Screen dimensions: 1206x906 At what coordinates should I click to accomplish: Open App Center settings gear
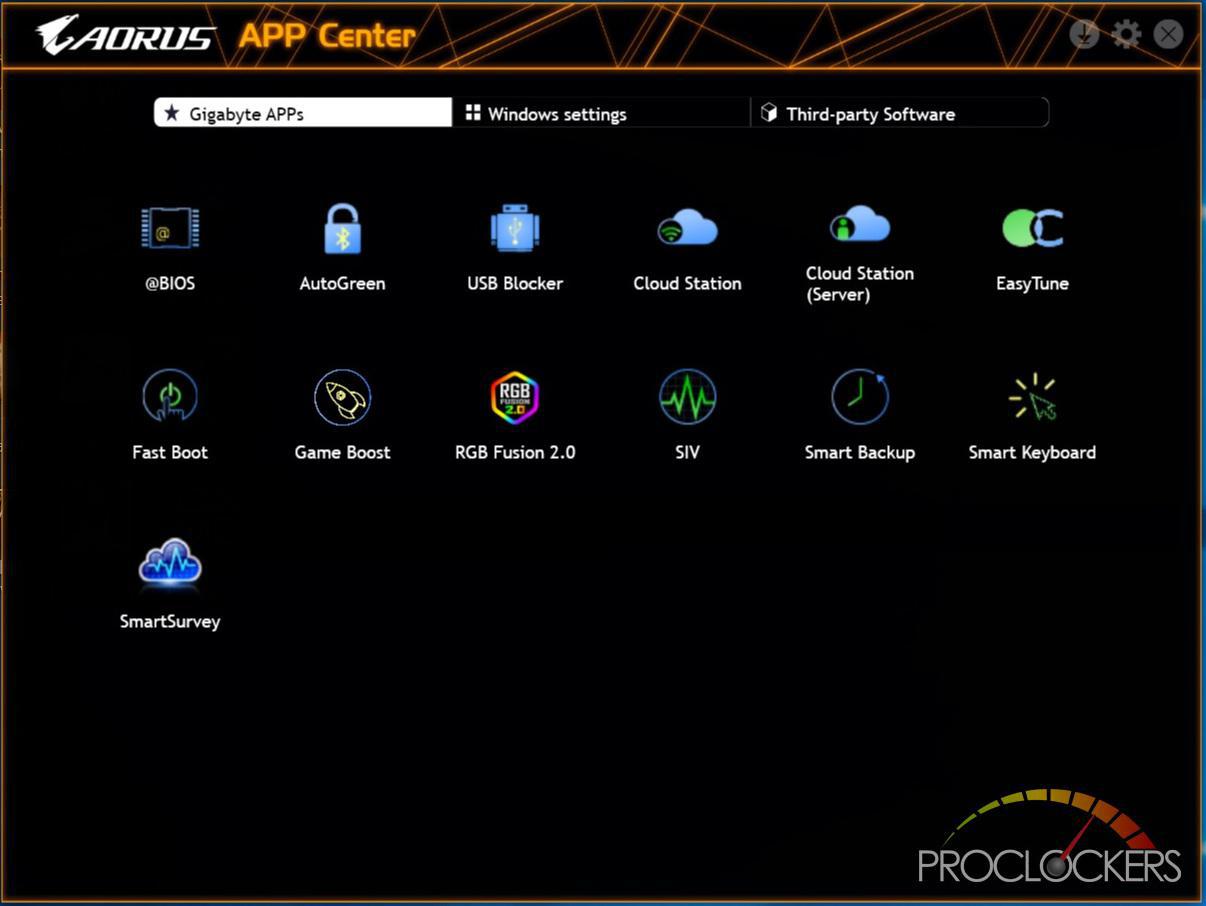[x=1127, y=35]
